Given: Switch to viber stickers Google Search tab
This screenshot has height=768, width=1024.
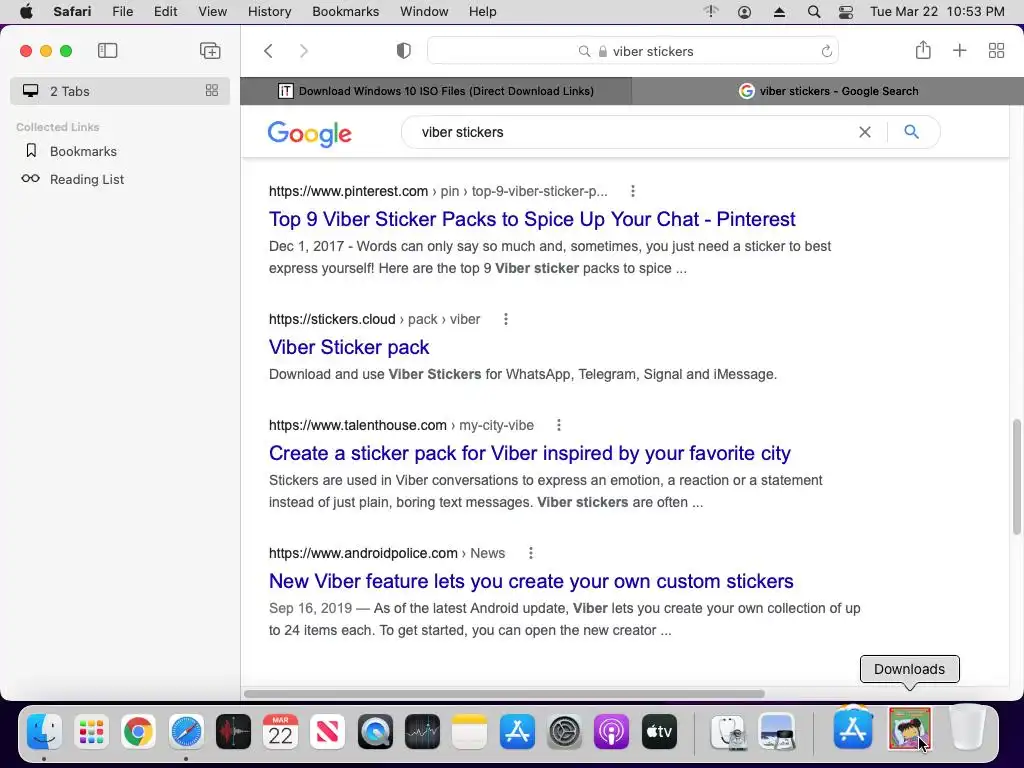Looking at the screenshot, I should pos(828,91).
